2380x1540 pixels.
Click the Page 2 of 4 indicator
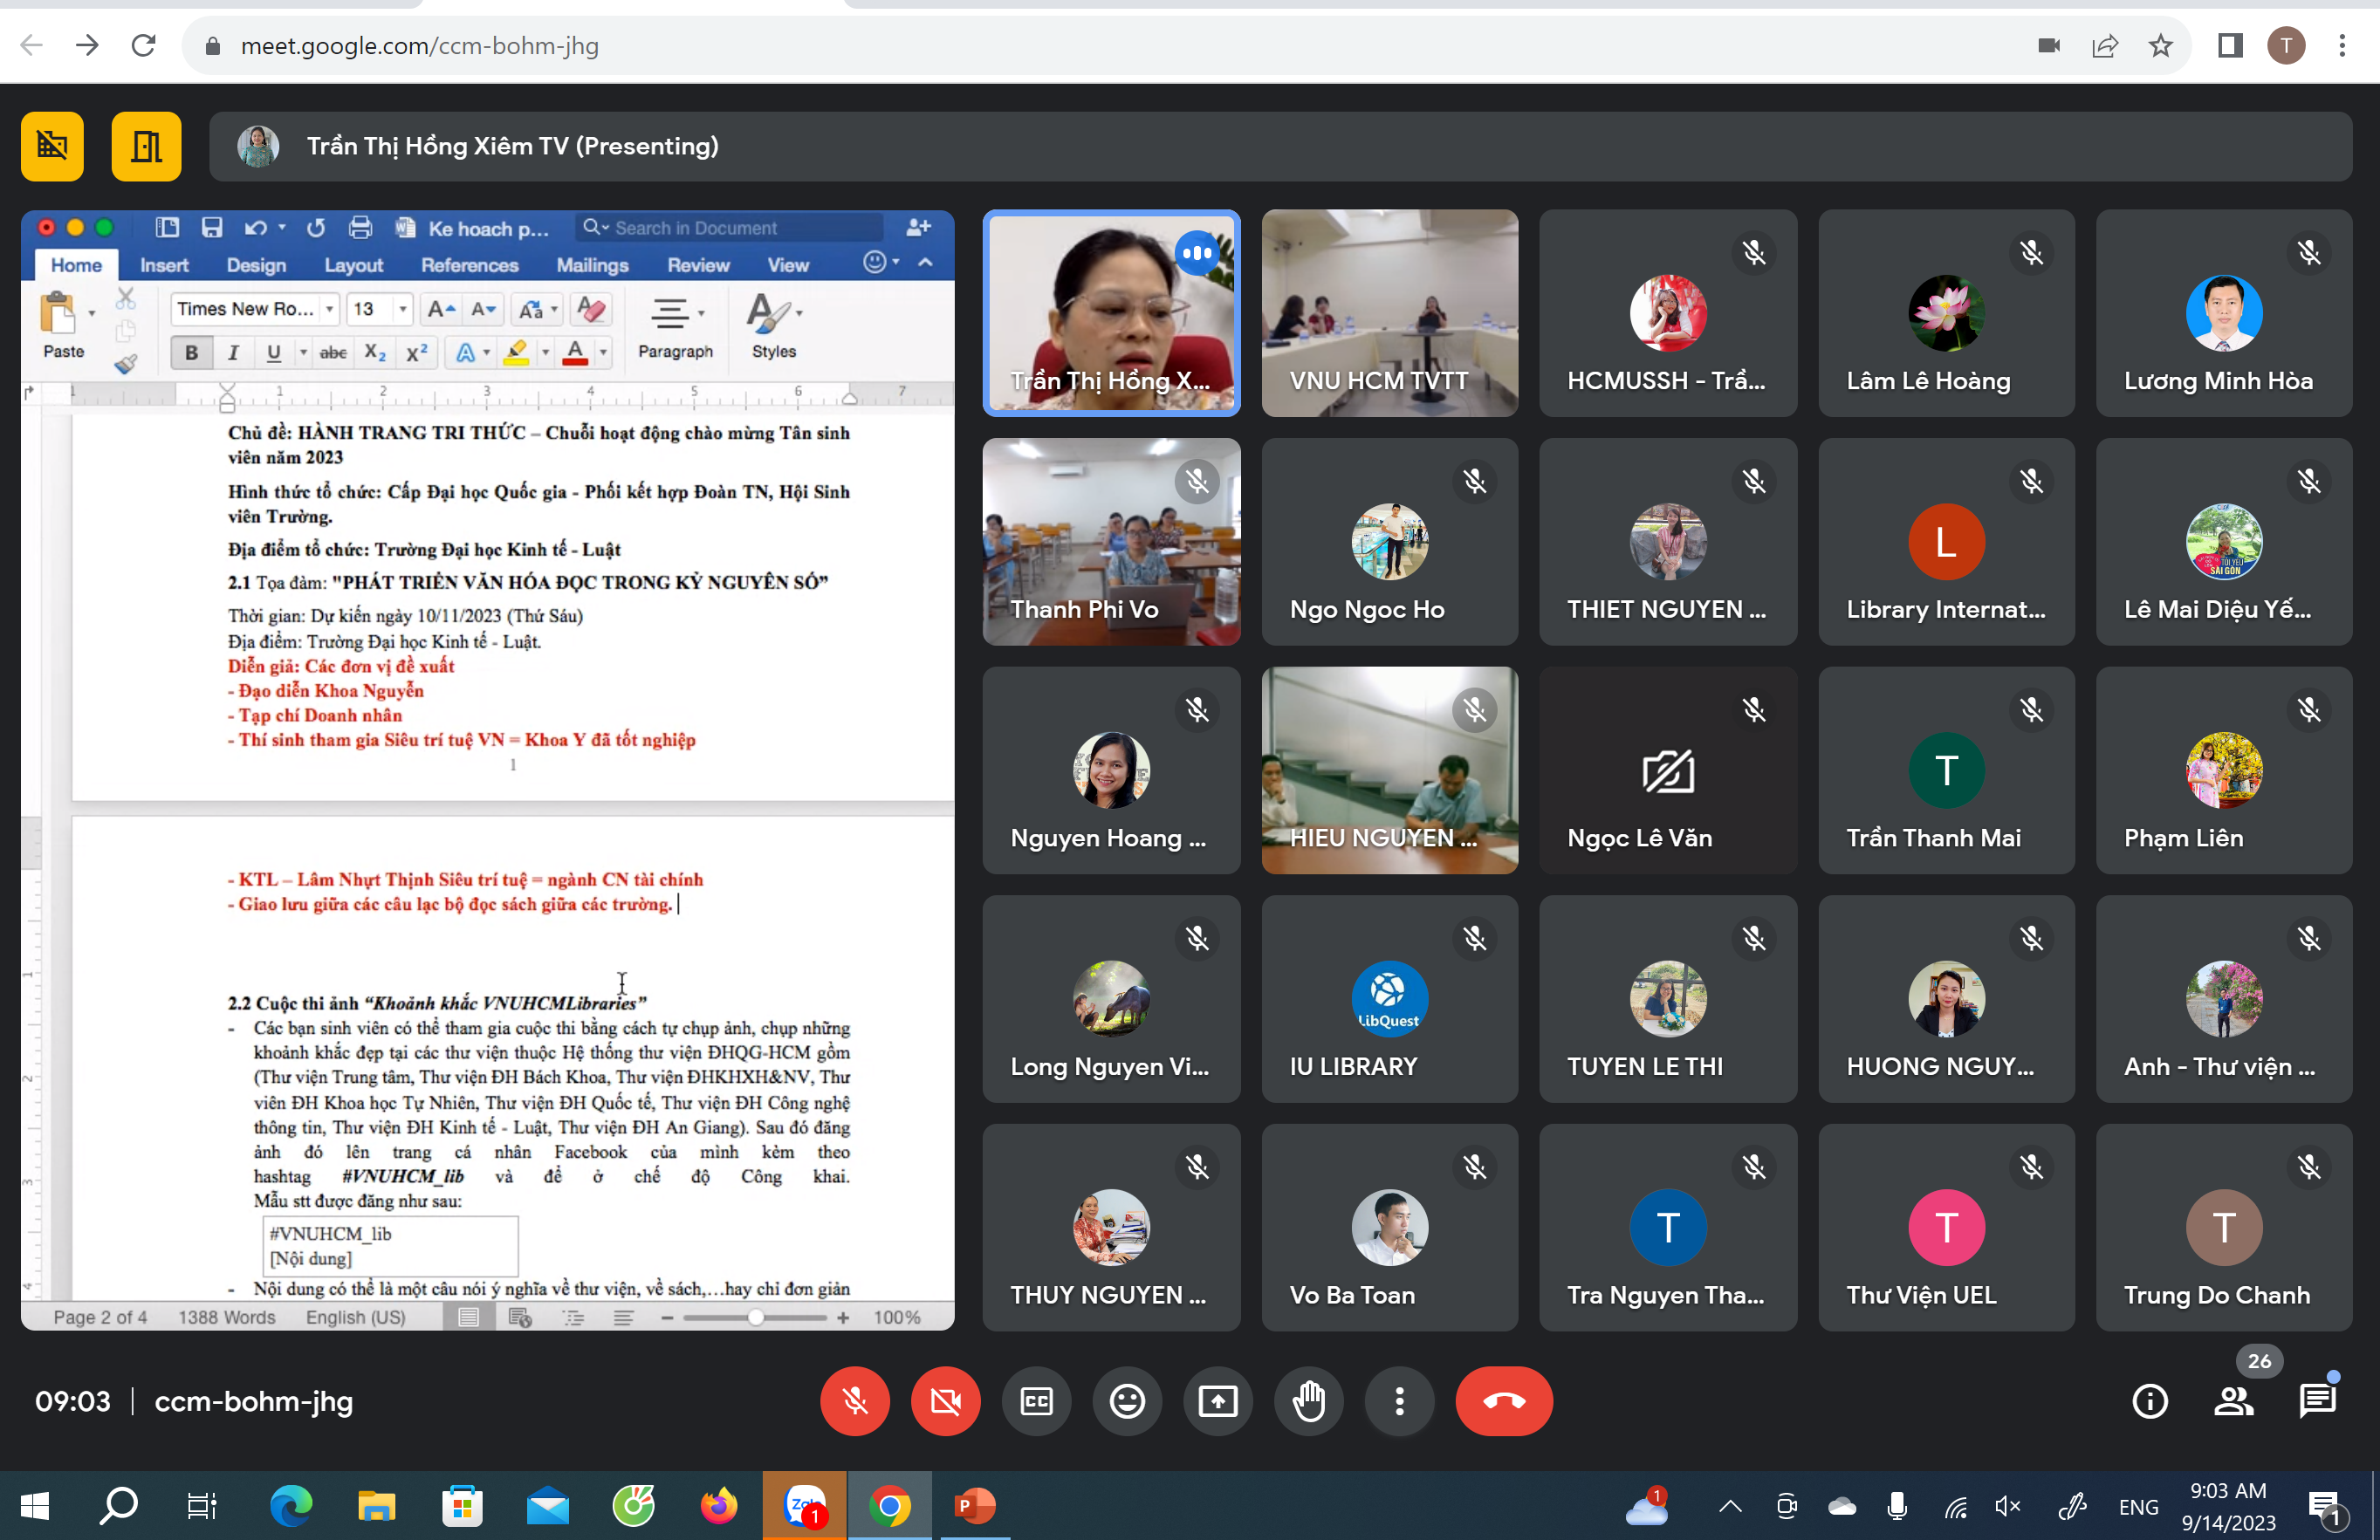click(x=100, y=1317)
